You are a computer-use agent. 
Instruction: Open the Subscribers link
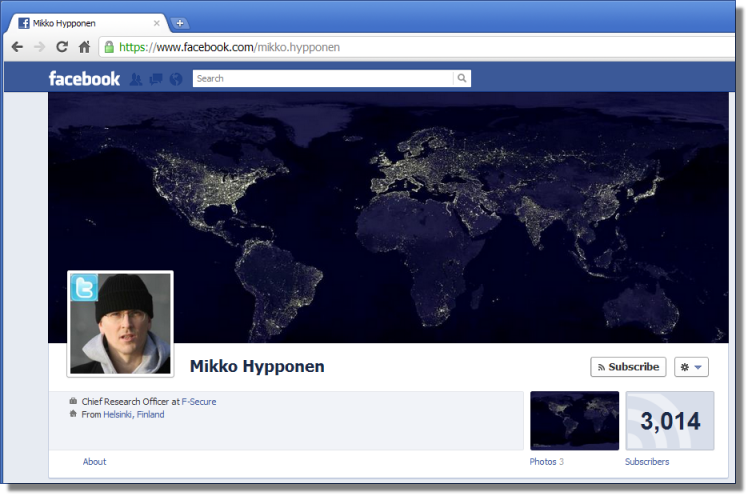647,462
